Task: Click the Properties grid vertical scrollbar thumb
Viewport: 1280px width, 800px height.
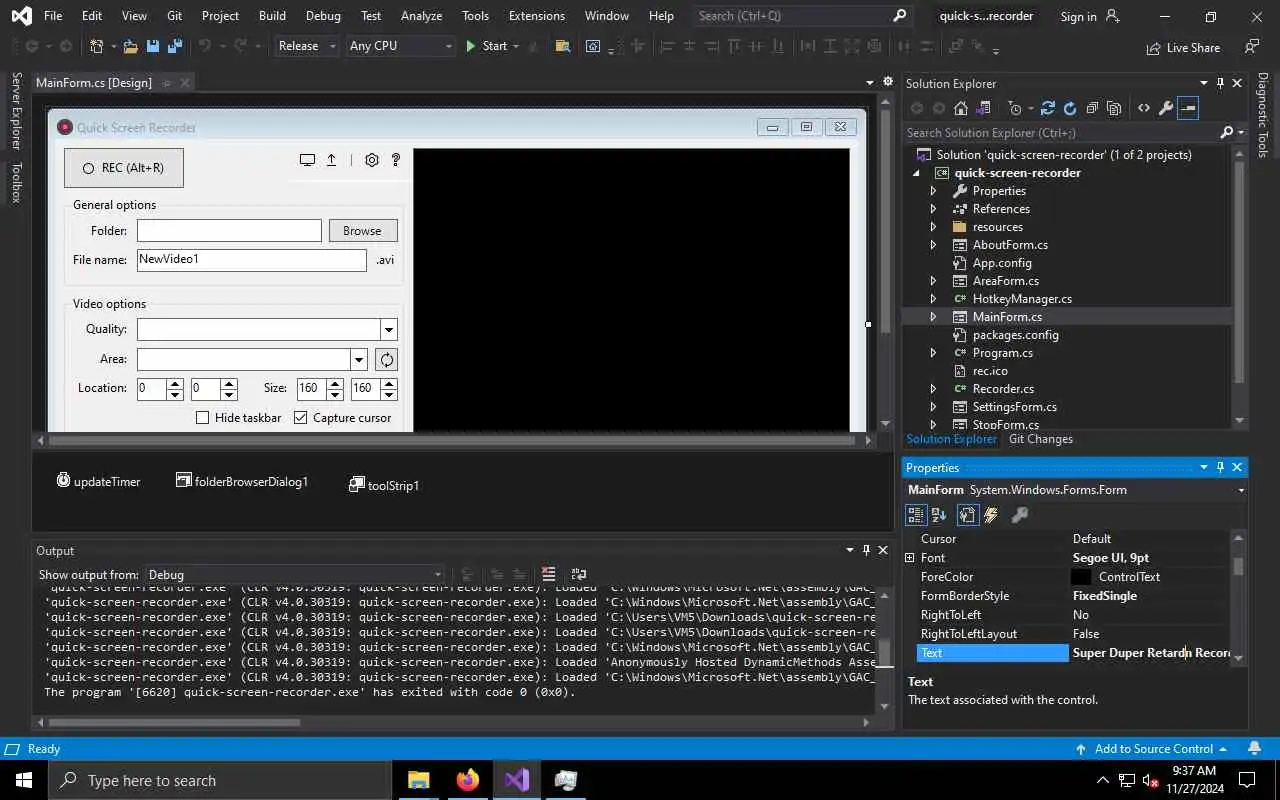Action: pyautogui.click(x=1239, y=566)
